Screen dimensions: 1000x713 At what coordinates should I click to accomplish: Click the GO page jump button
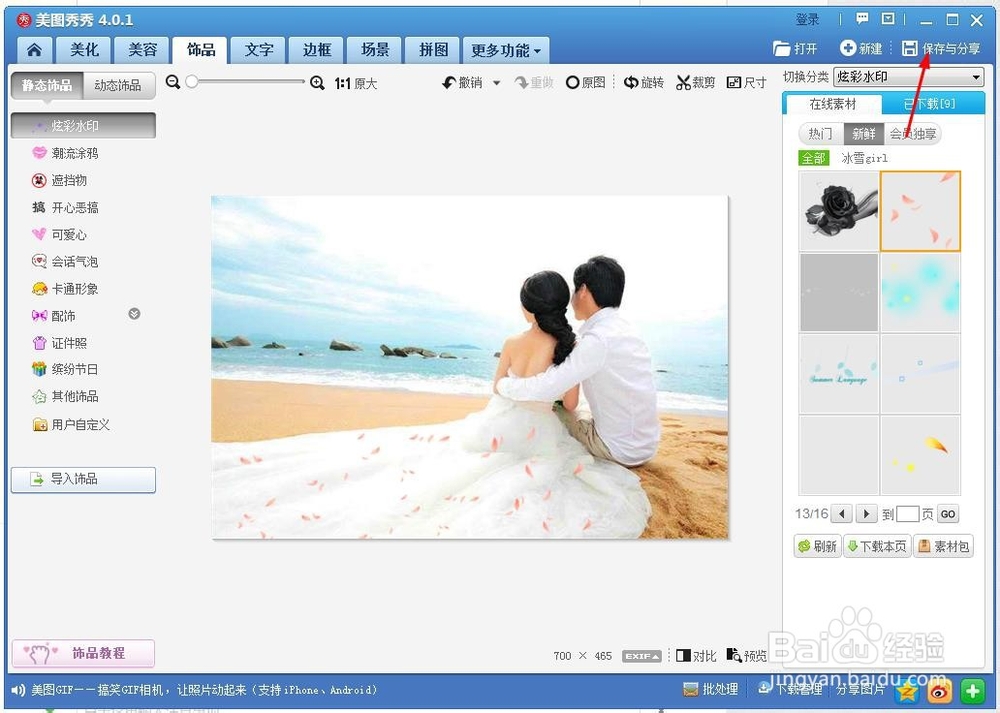point(948,514)
